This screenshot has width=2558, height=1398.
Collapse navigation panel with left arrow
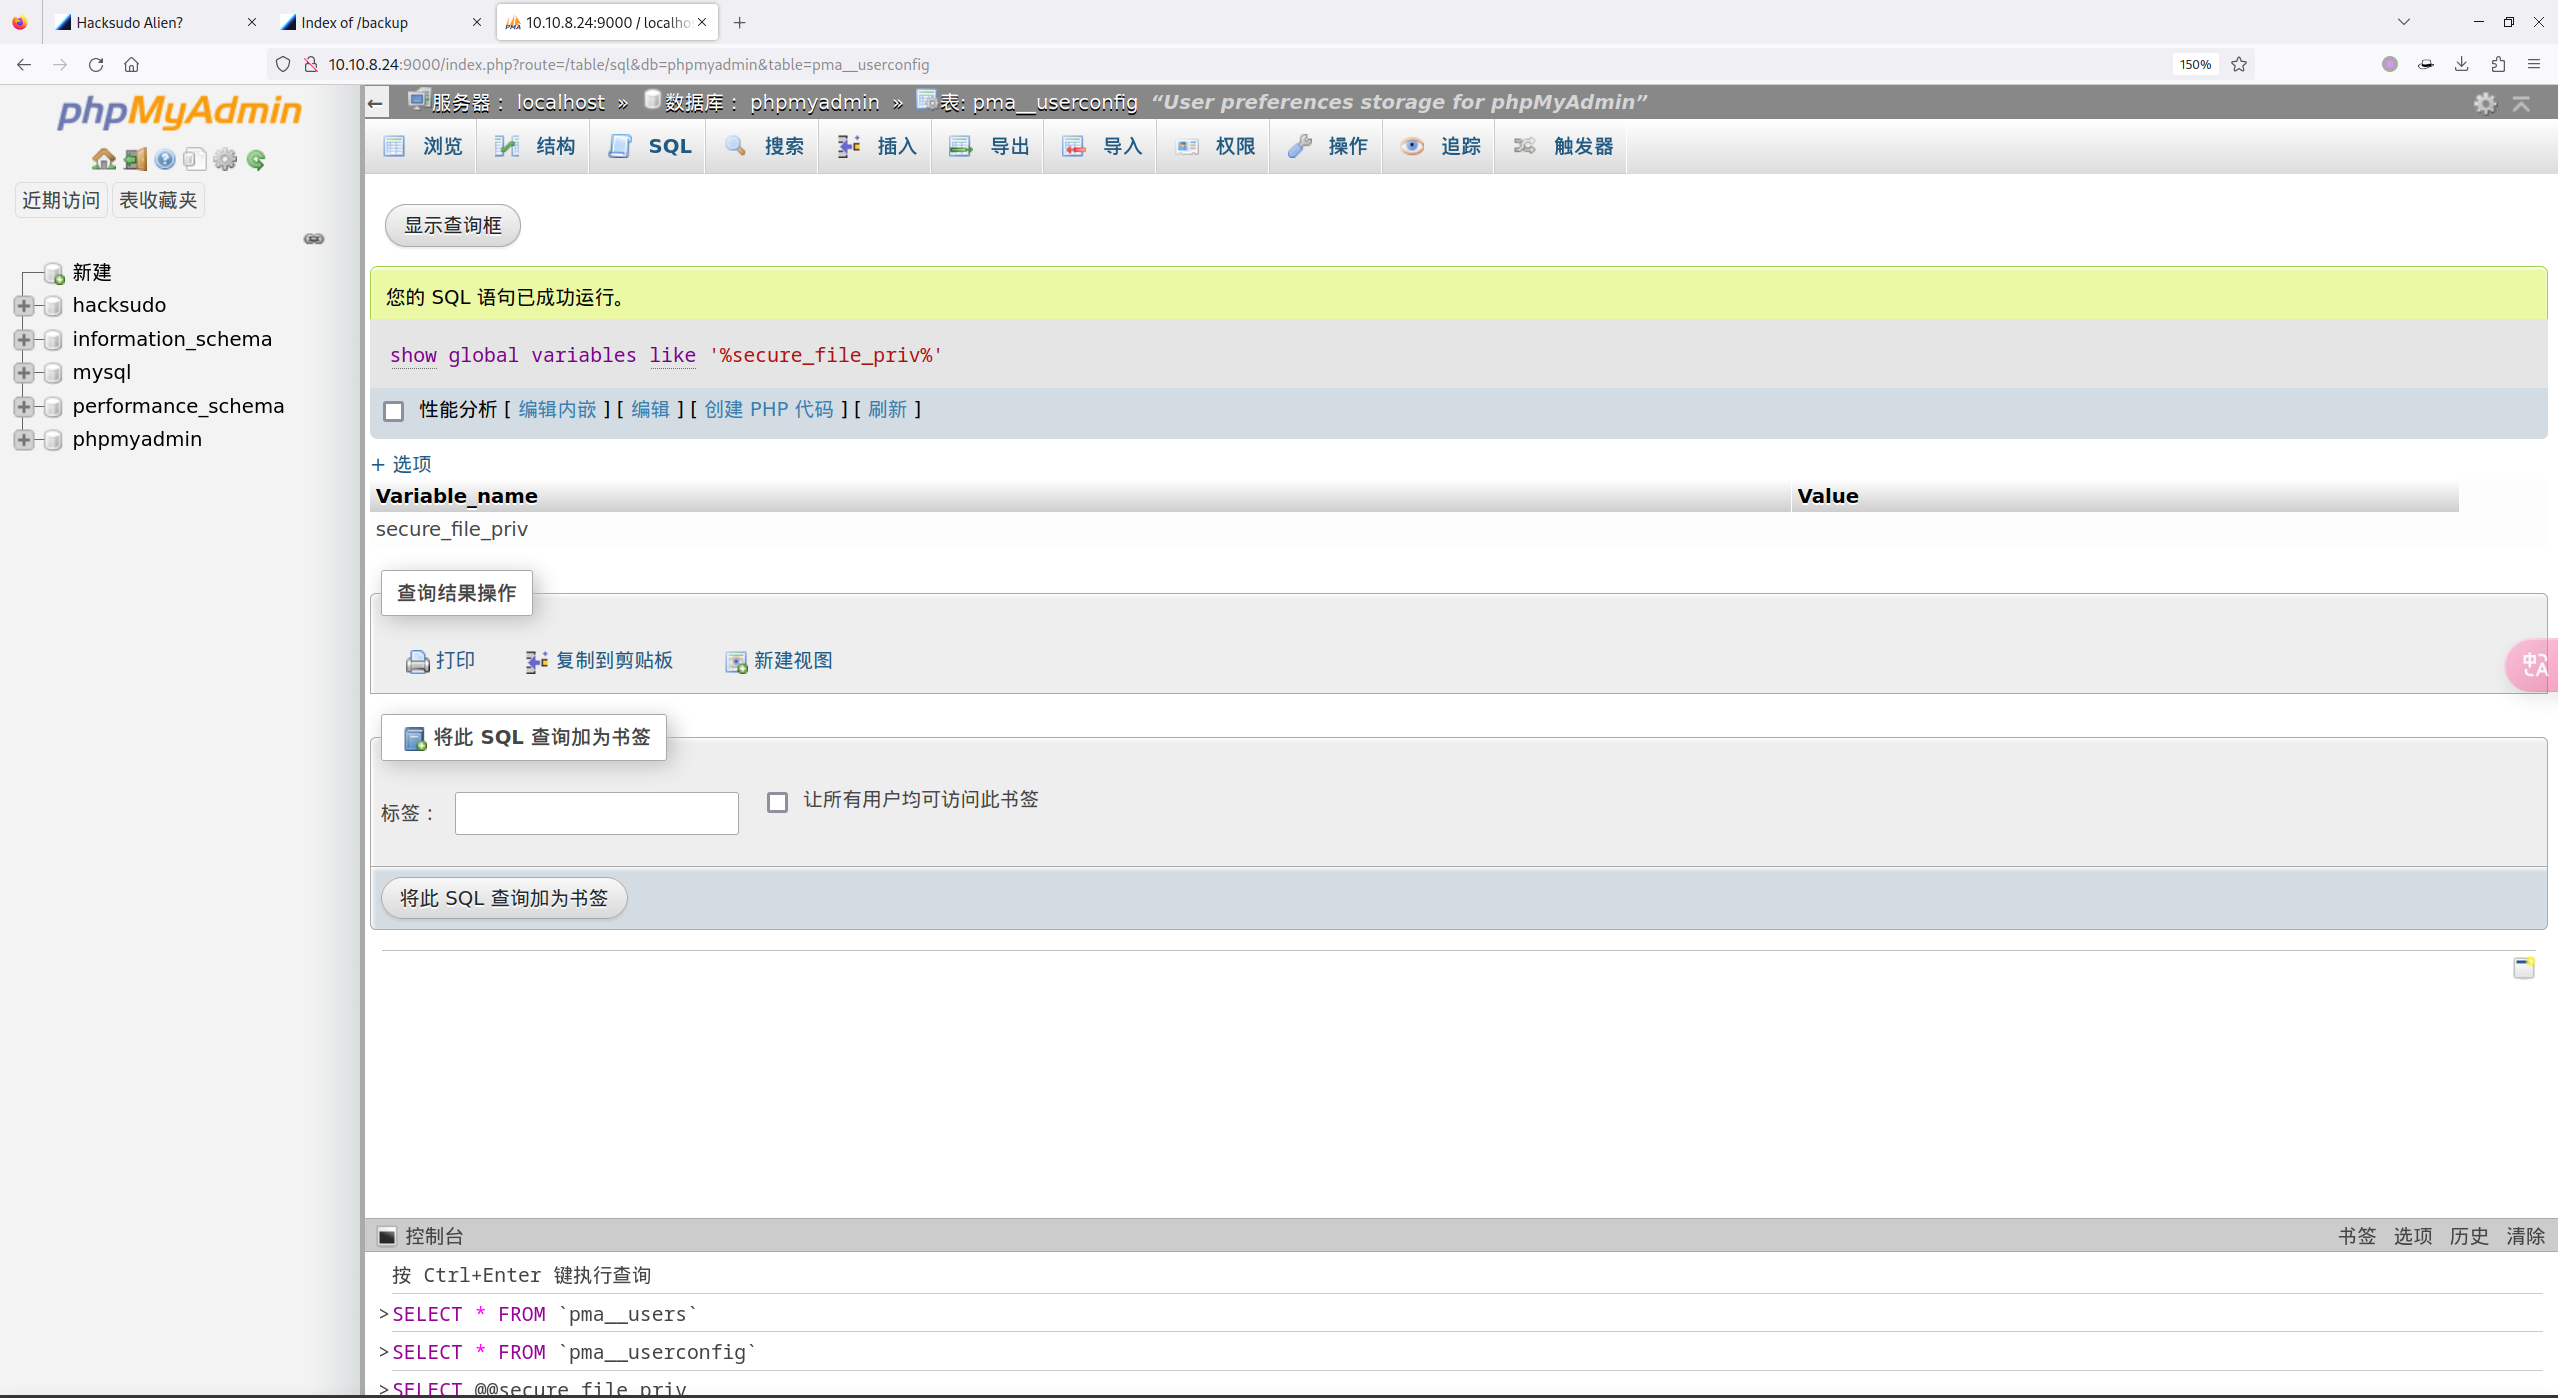click(x=376, y=102)
